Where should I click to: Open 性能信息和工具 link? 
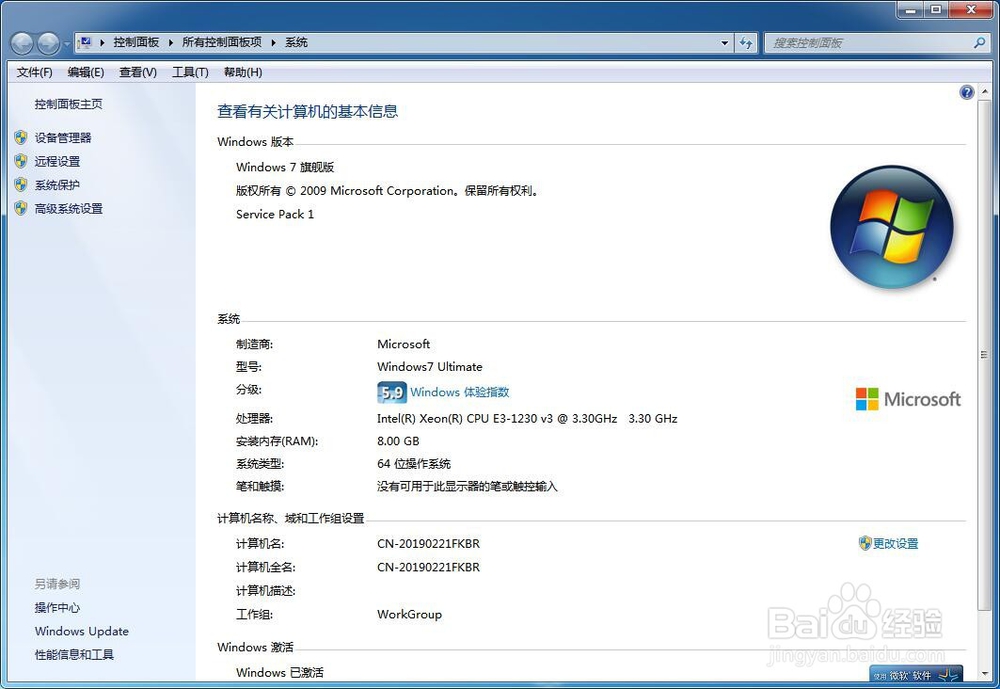74,655
